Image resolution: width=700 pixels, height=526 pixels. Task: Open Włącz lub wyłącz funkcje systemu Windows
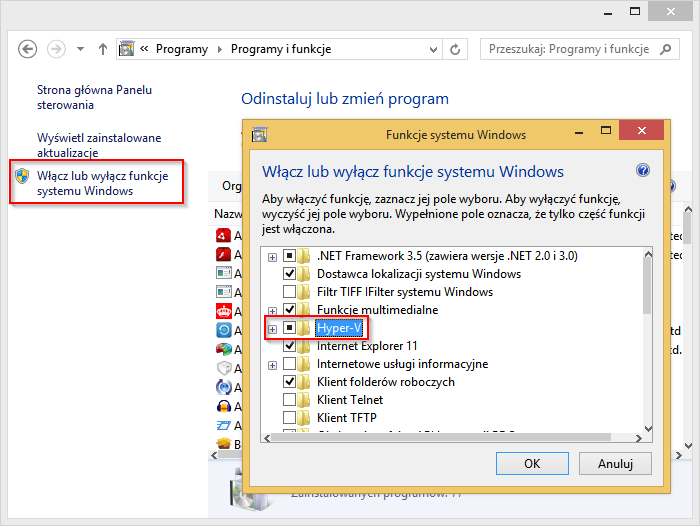click(102, 183)
